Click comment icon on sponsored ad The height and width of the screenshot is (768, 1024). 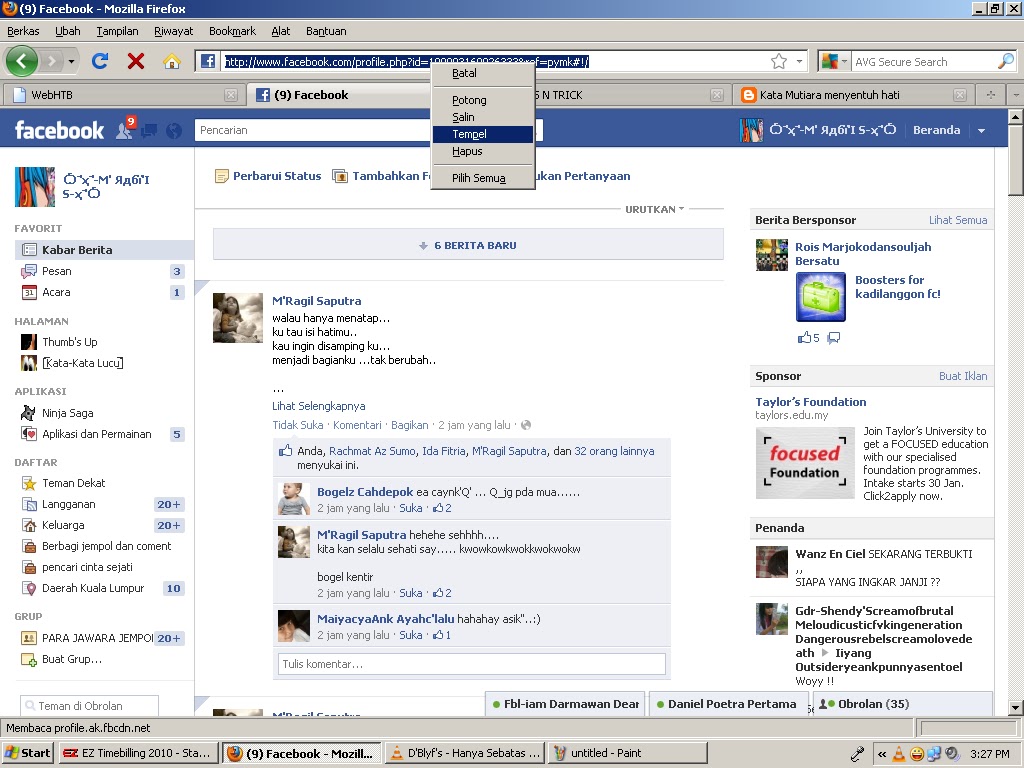(833, 338)
